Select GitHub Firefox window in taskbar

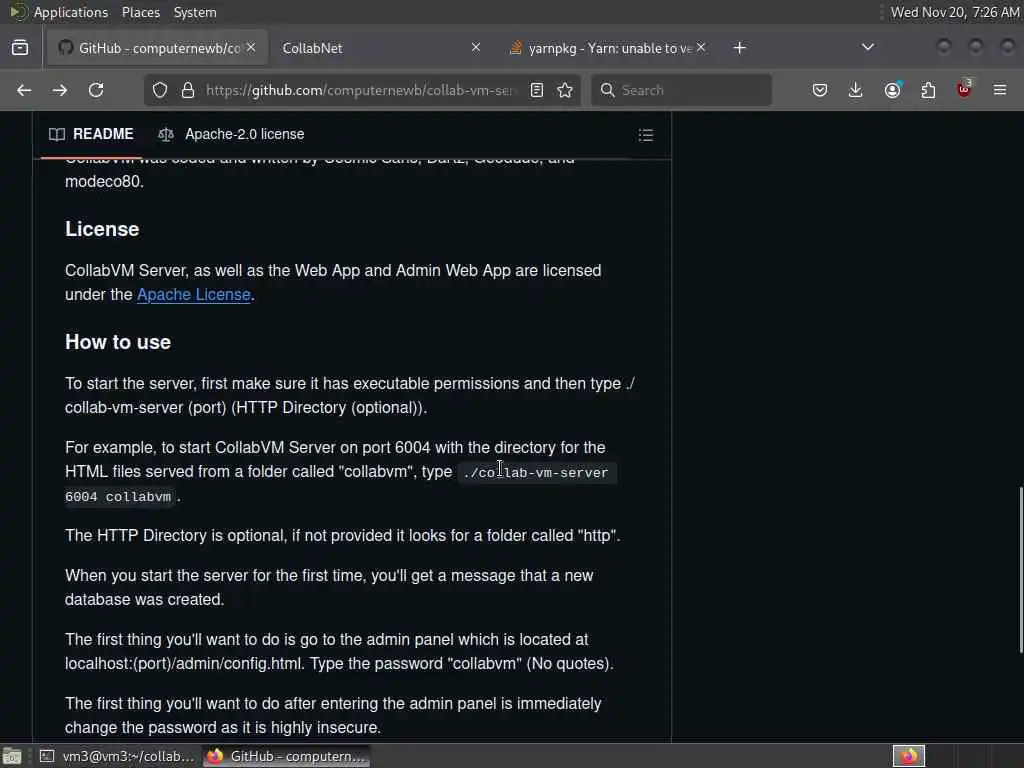[287, 756]
